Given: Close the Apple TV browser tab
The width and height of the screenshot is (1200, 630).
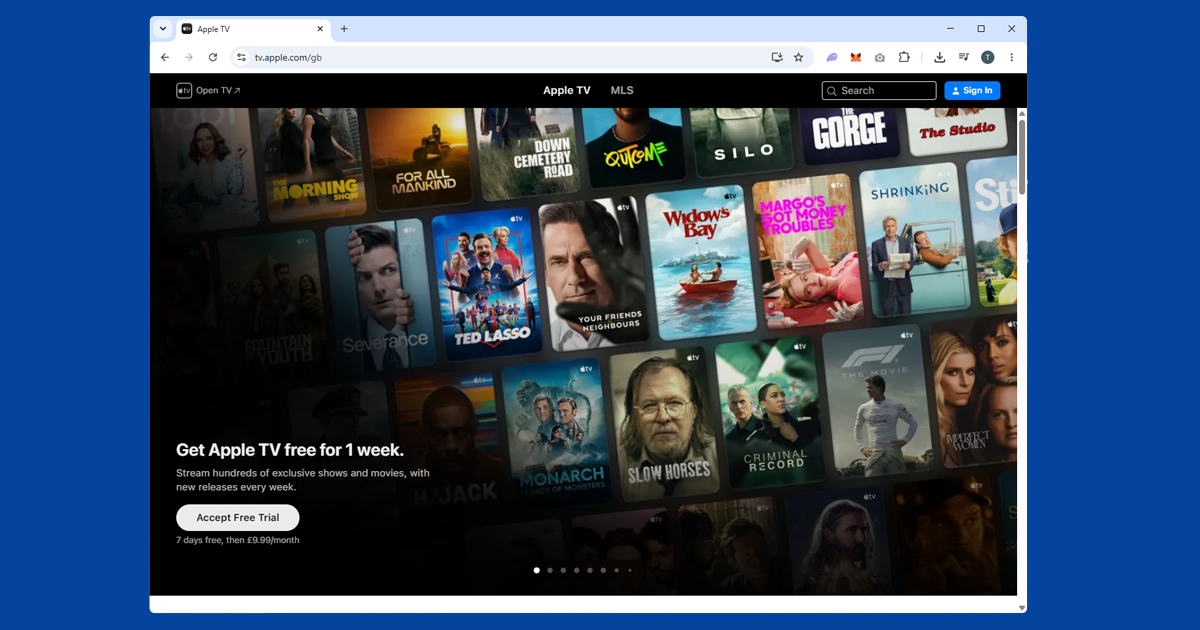Looking at the screenshot, I should click(320, 29).
